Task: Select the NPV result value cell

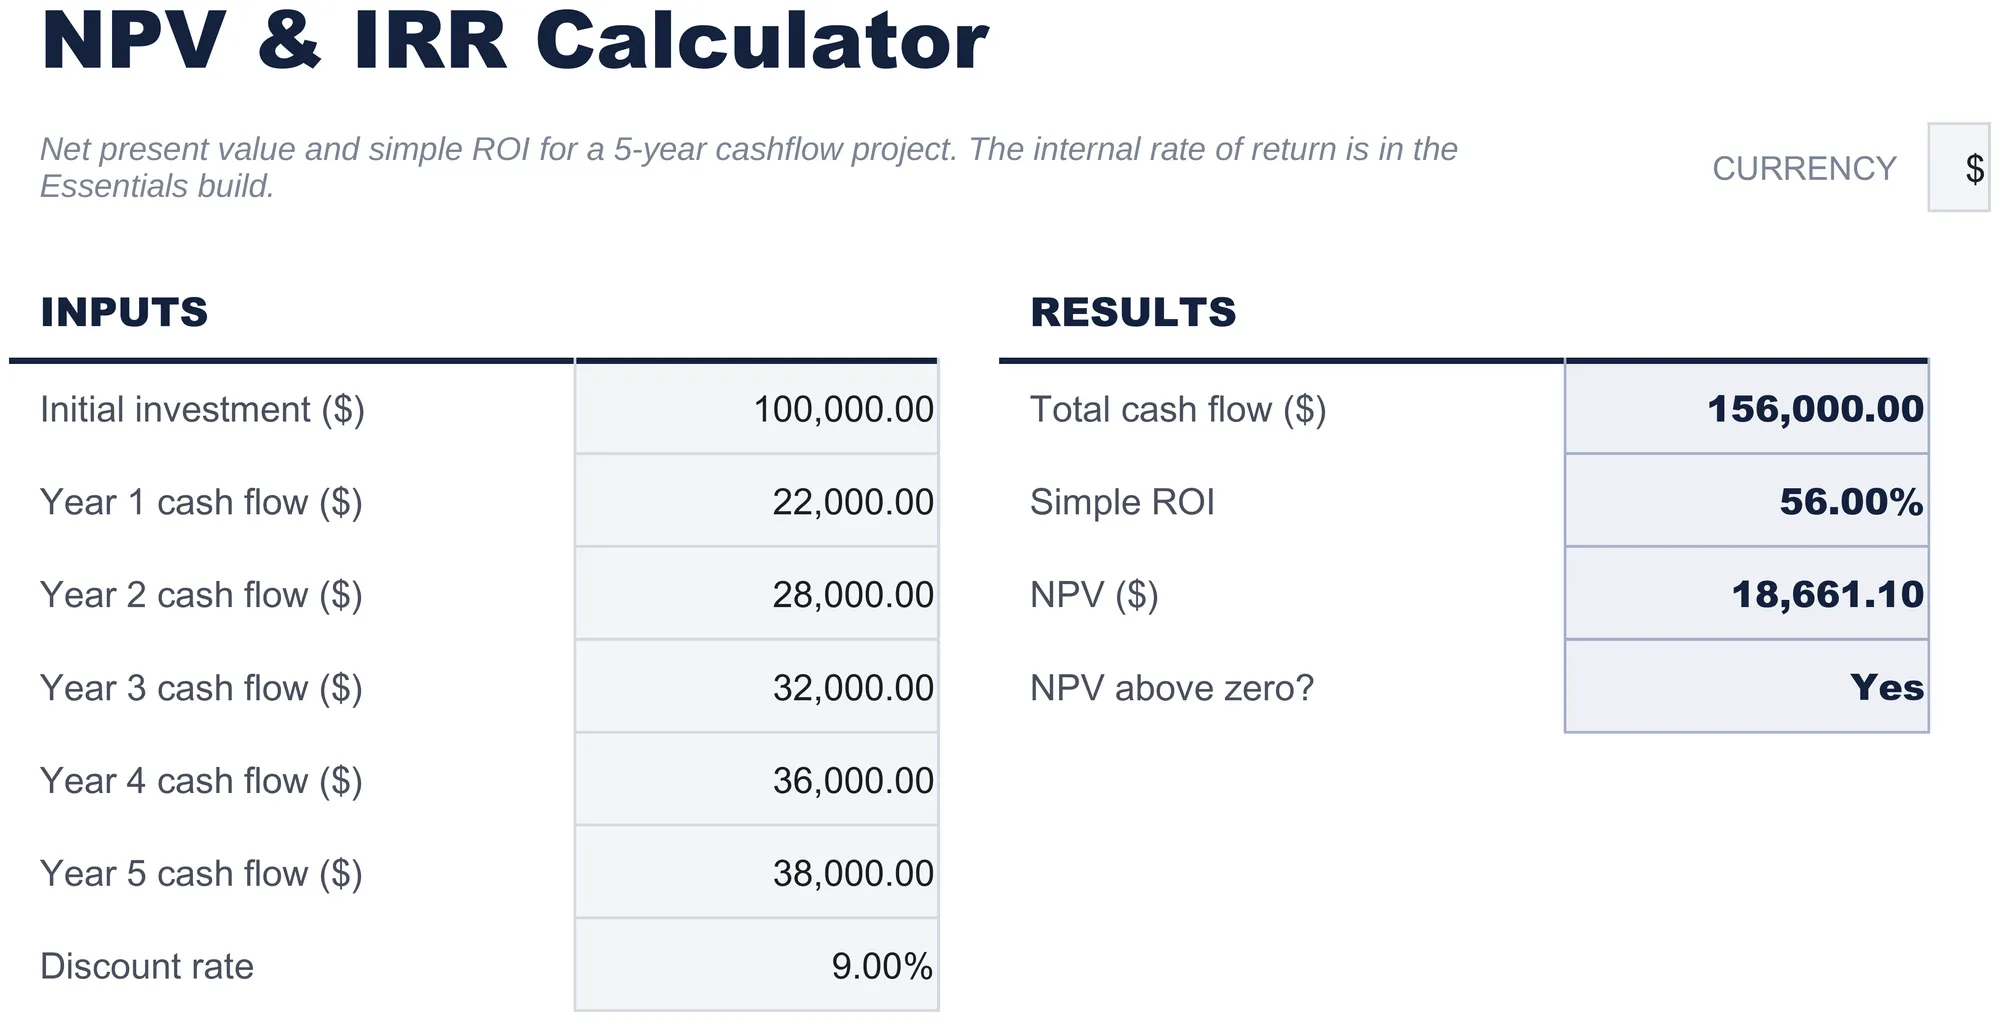Action: [x=1747, y=593]
